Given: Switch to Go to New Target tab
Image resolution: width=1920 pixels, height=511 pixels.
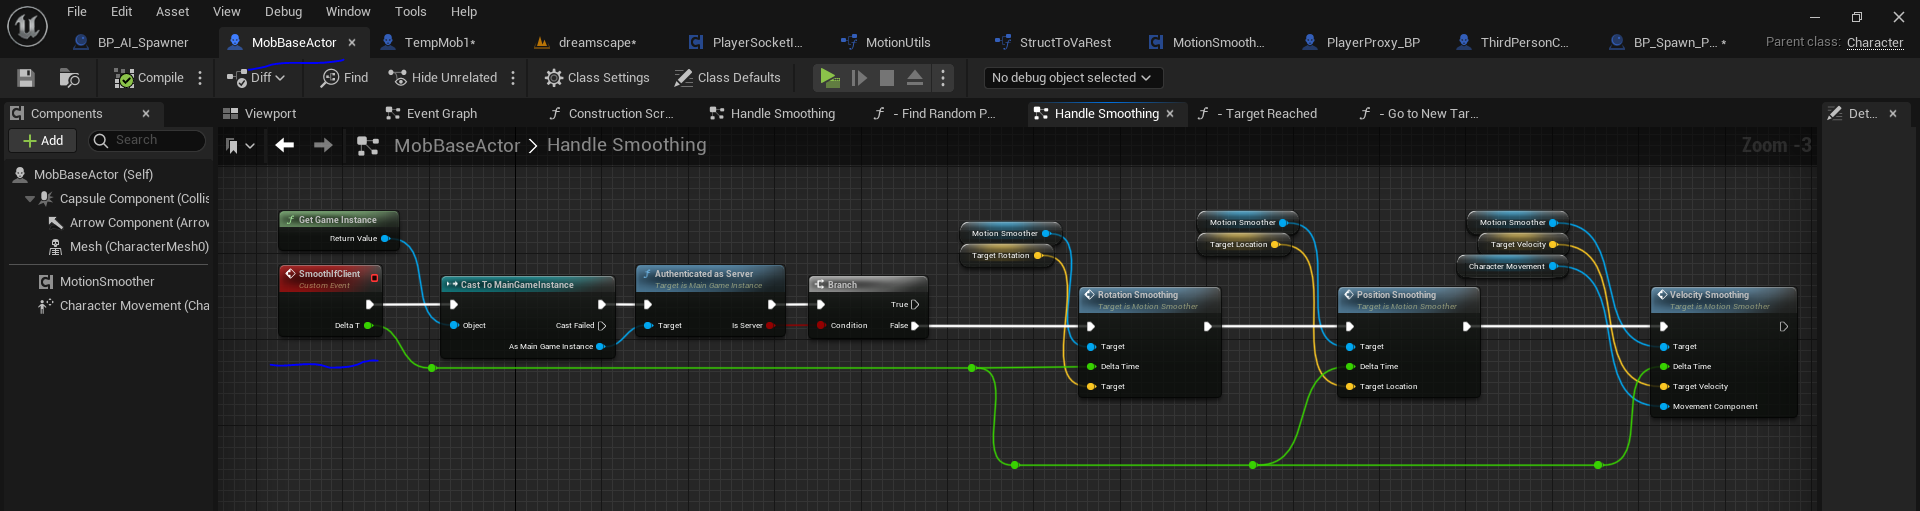Looking at the screenshot, I should [x=1420, y=114].
